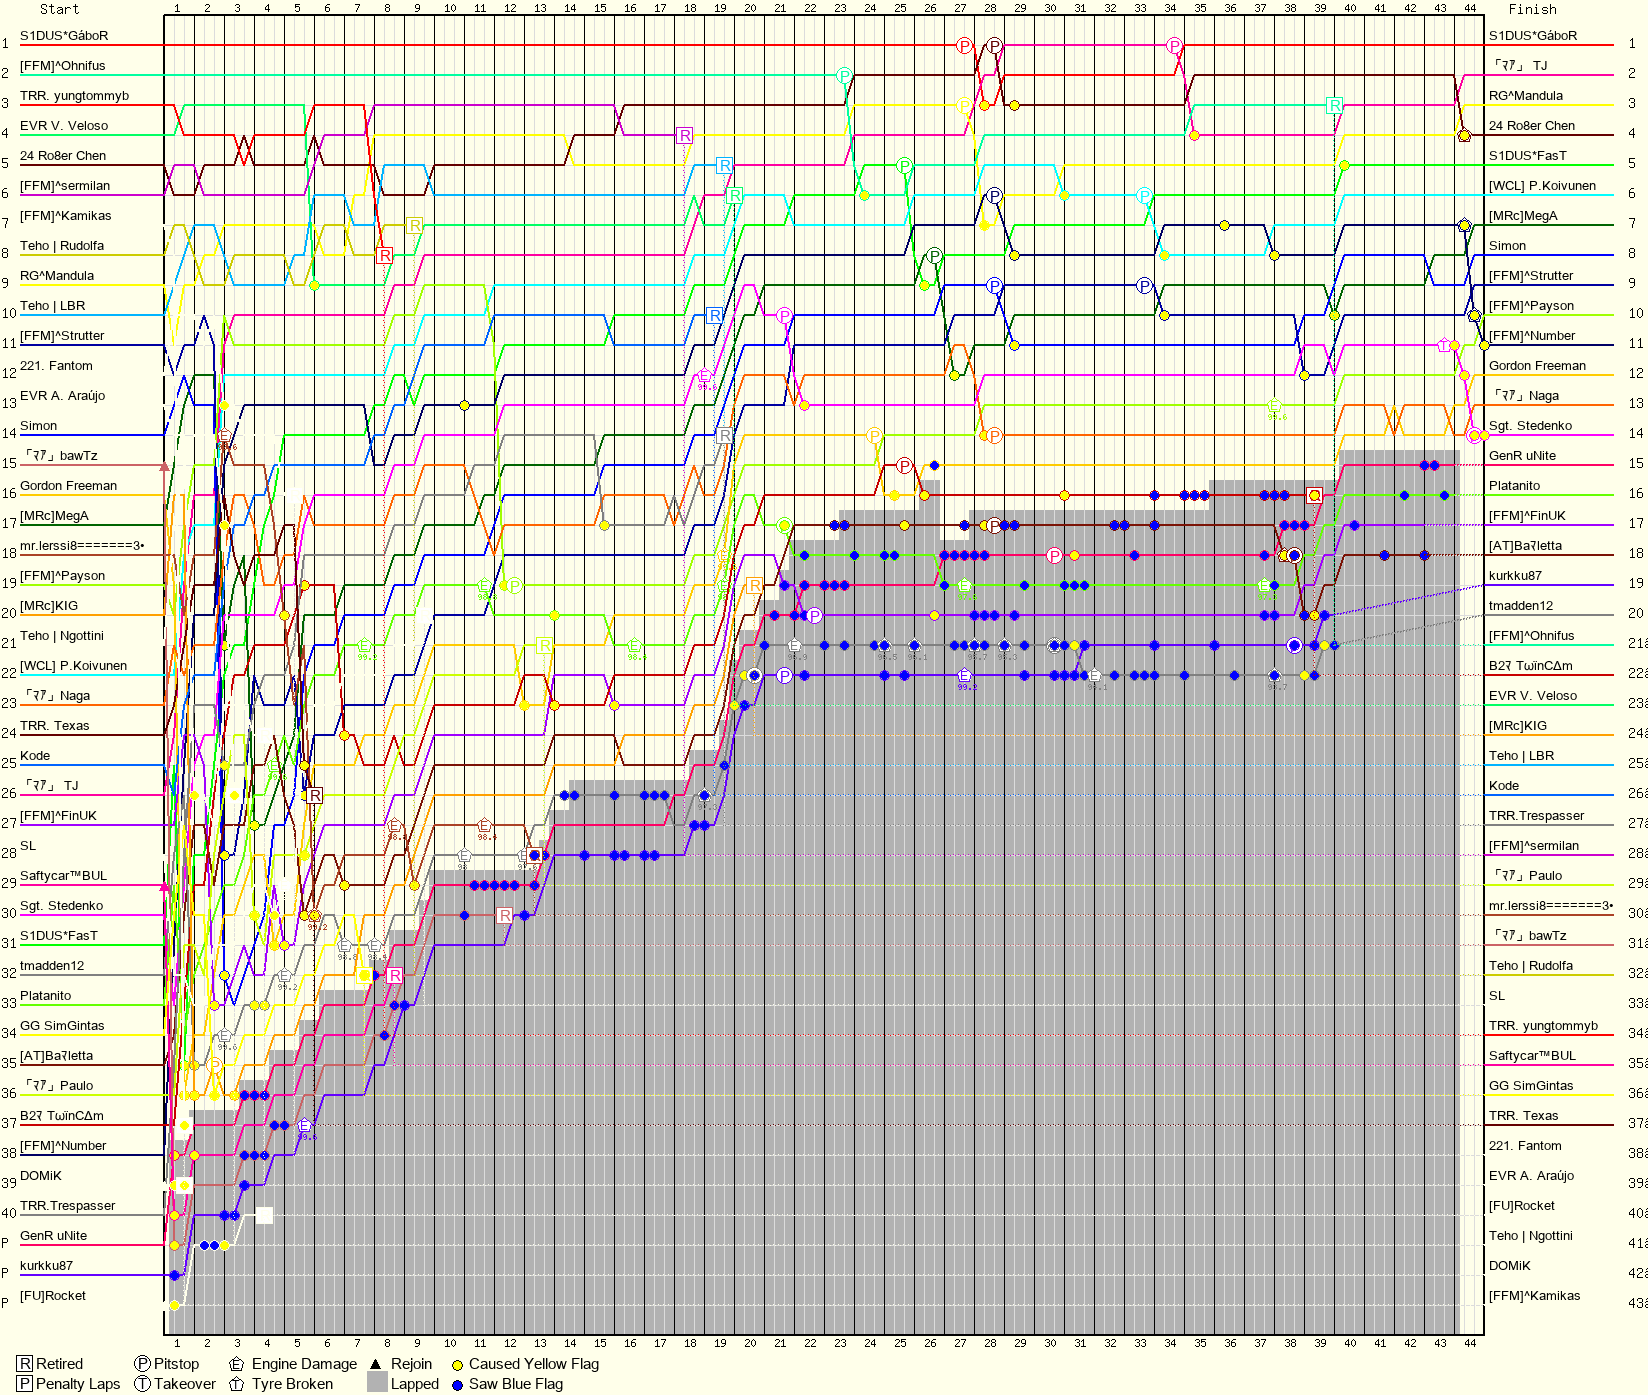Click the Engine Damage legend icon
This screenshot has width=1648, height=1395.
click(237, 1364)
